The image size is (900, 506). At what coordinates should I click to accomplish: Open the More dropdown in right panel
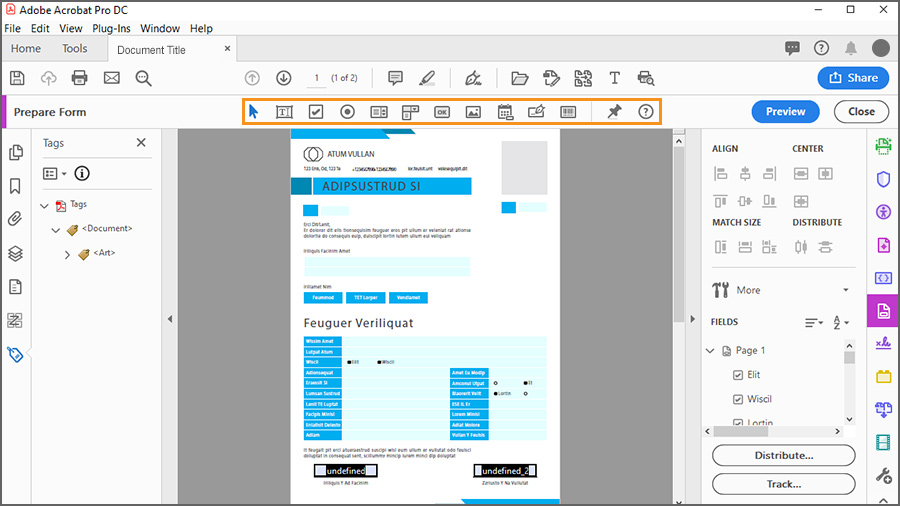(x=781, y=290)
